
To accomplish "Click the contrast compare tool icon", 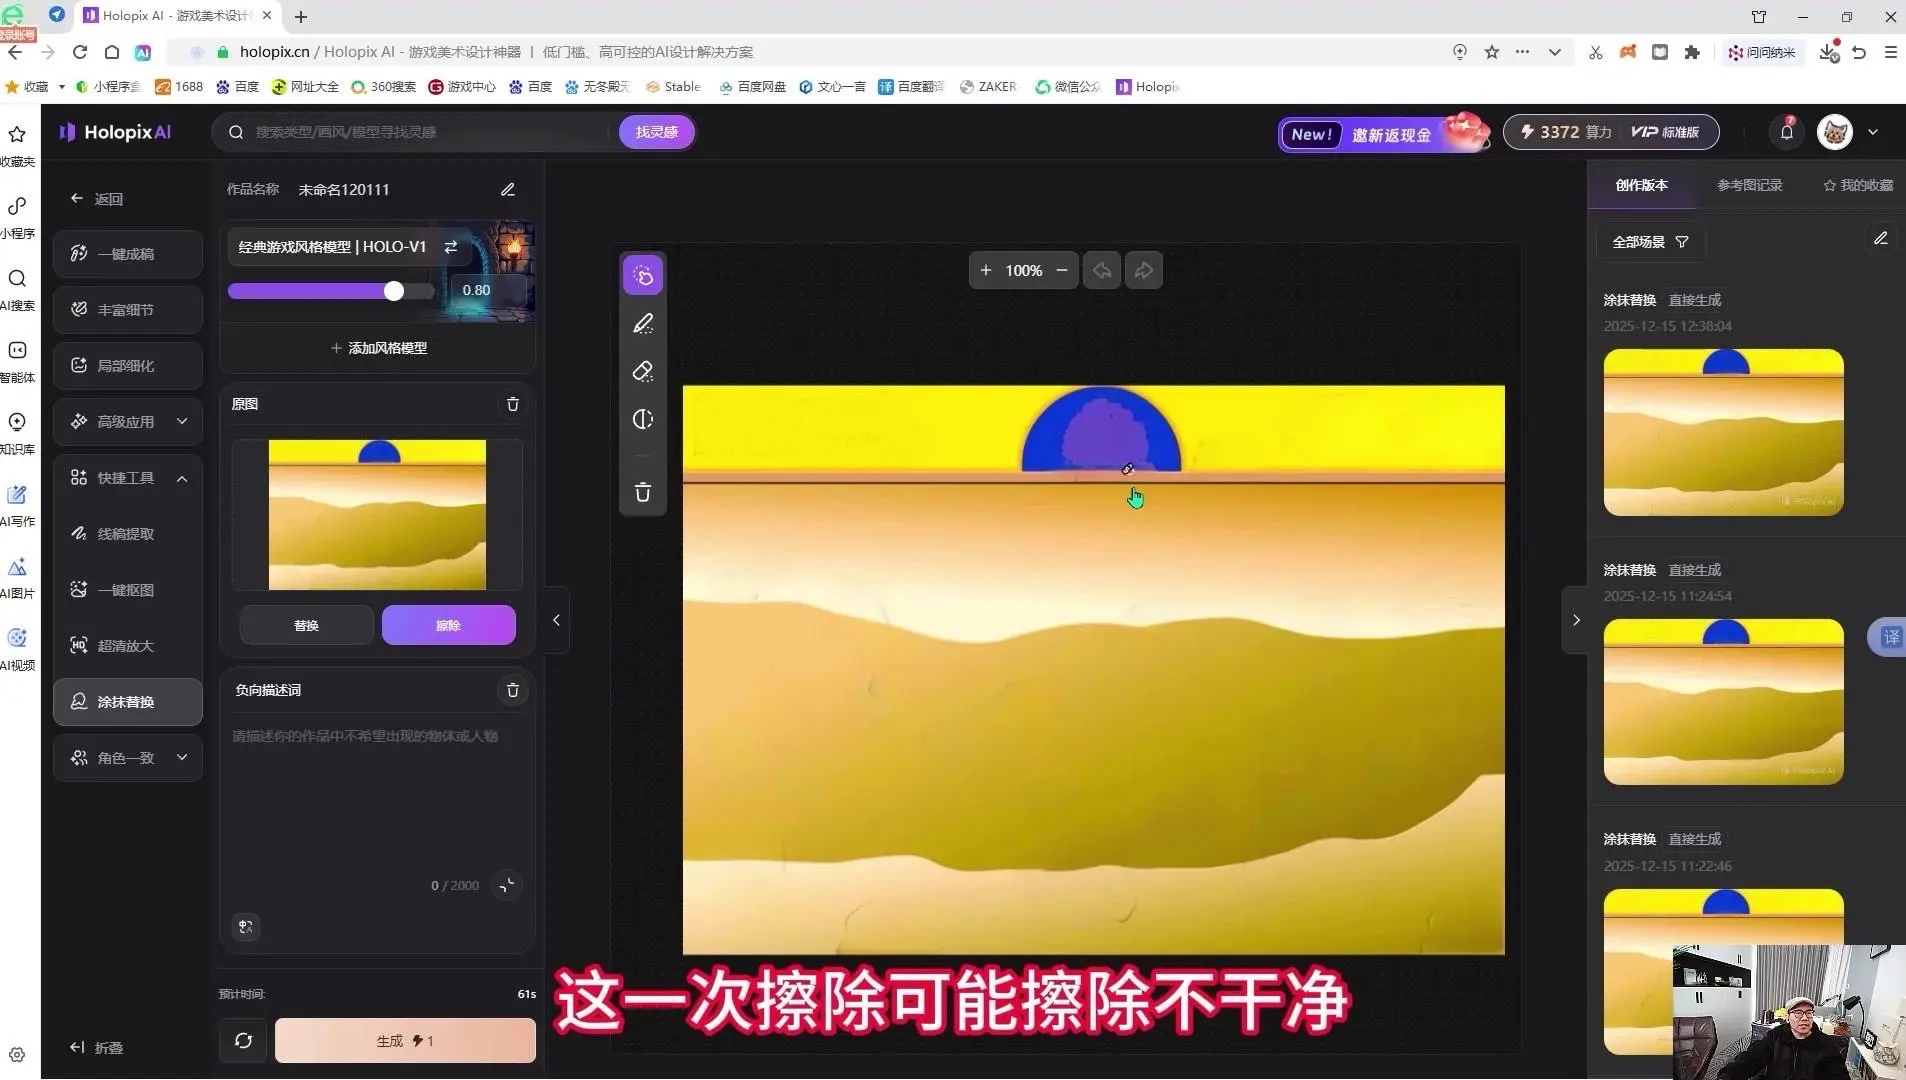I will click(643, 419).
